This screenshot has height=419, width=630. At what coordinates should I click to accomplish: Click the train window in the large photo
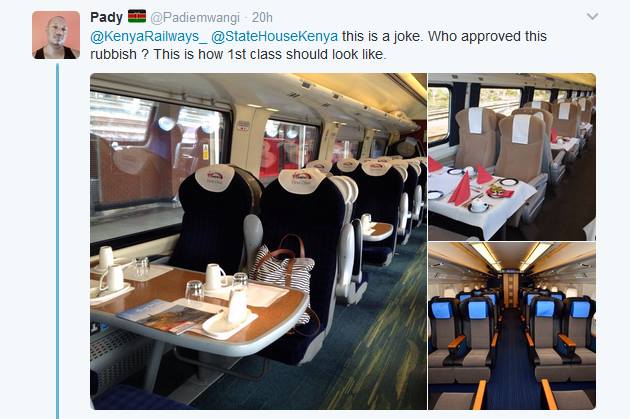tap(159, 151)
